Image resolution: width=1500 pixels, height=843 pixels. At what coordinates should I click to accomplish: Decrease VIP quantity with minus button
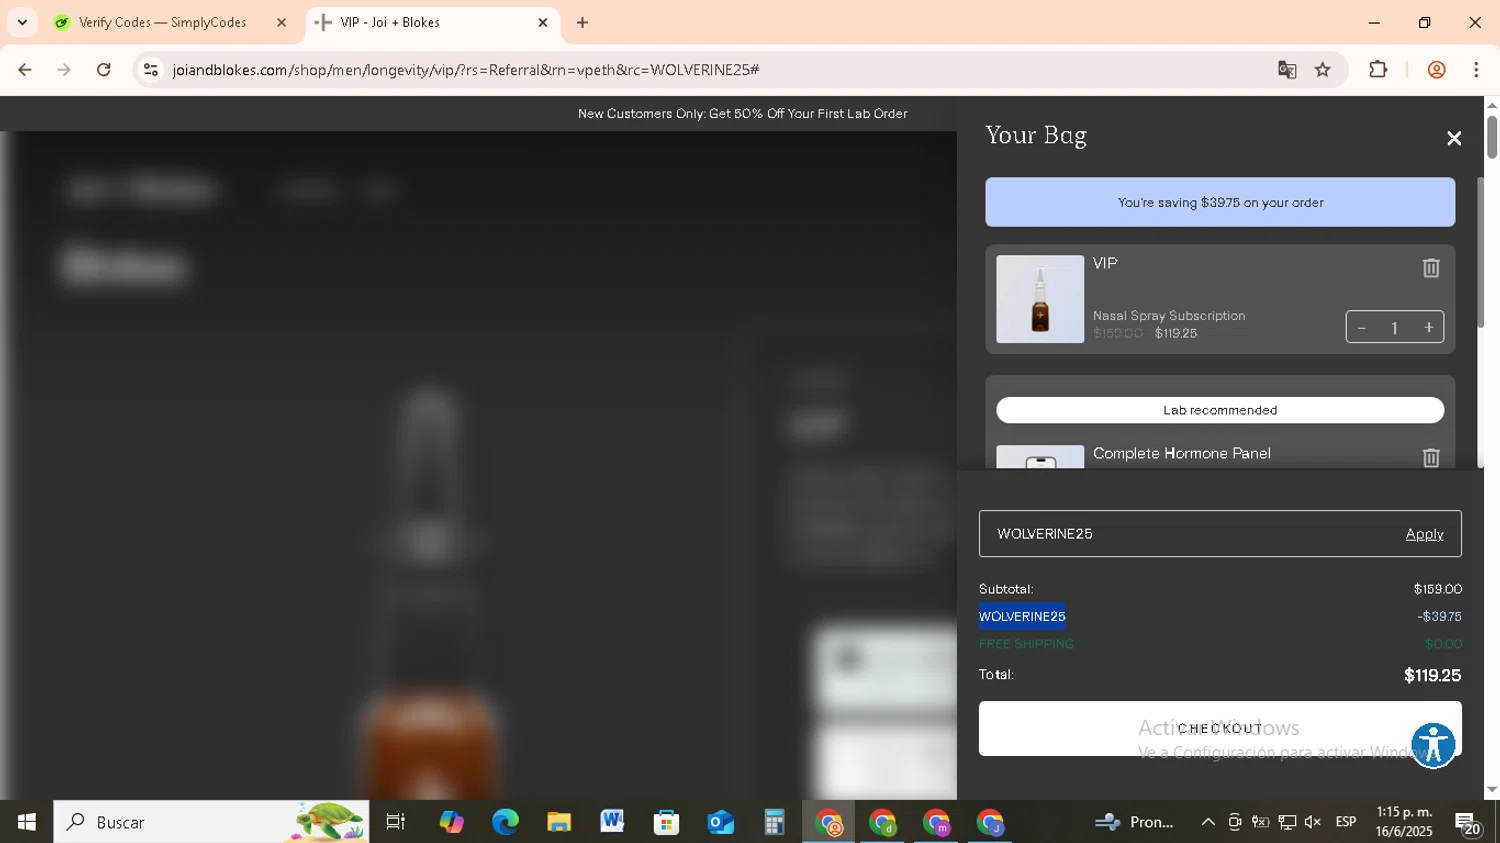point(1361,328)
